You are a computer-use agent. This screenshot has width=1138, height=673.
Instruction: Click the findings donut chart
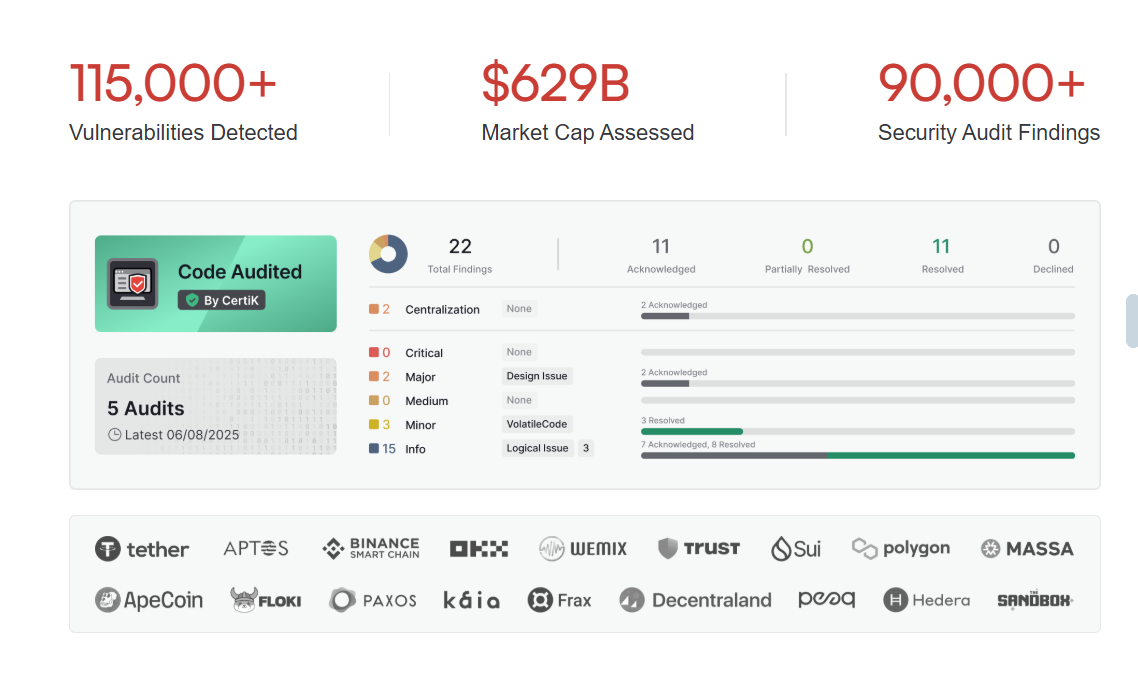click(x=388, y=254)
